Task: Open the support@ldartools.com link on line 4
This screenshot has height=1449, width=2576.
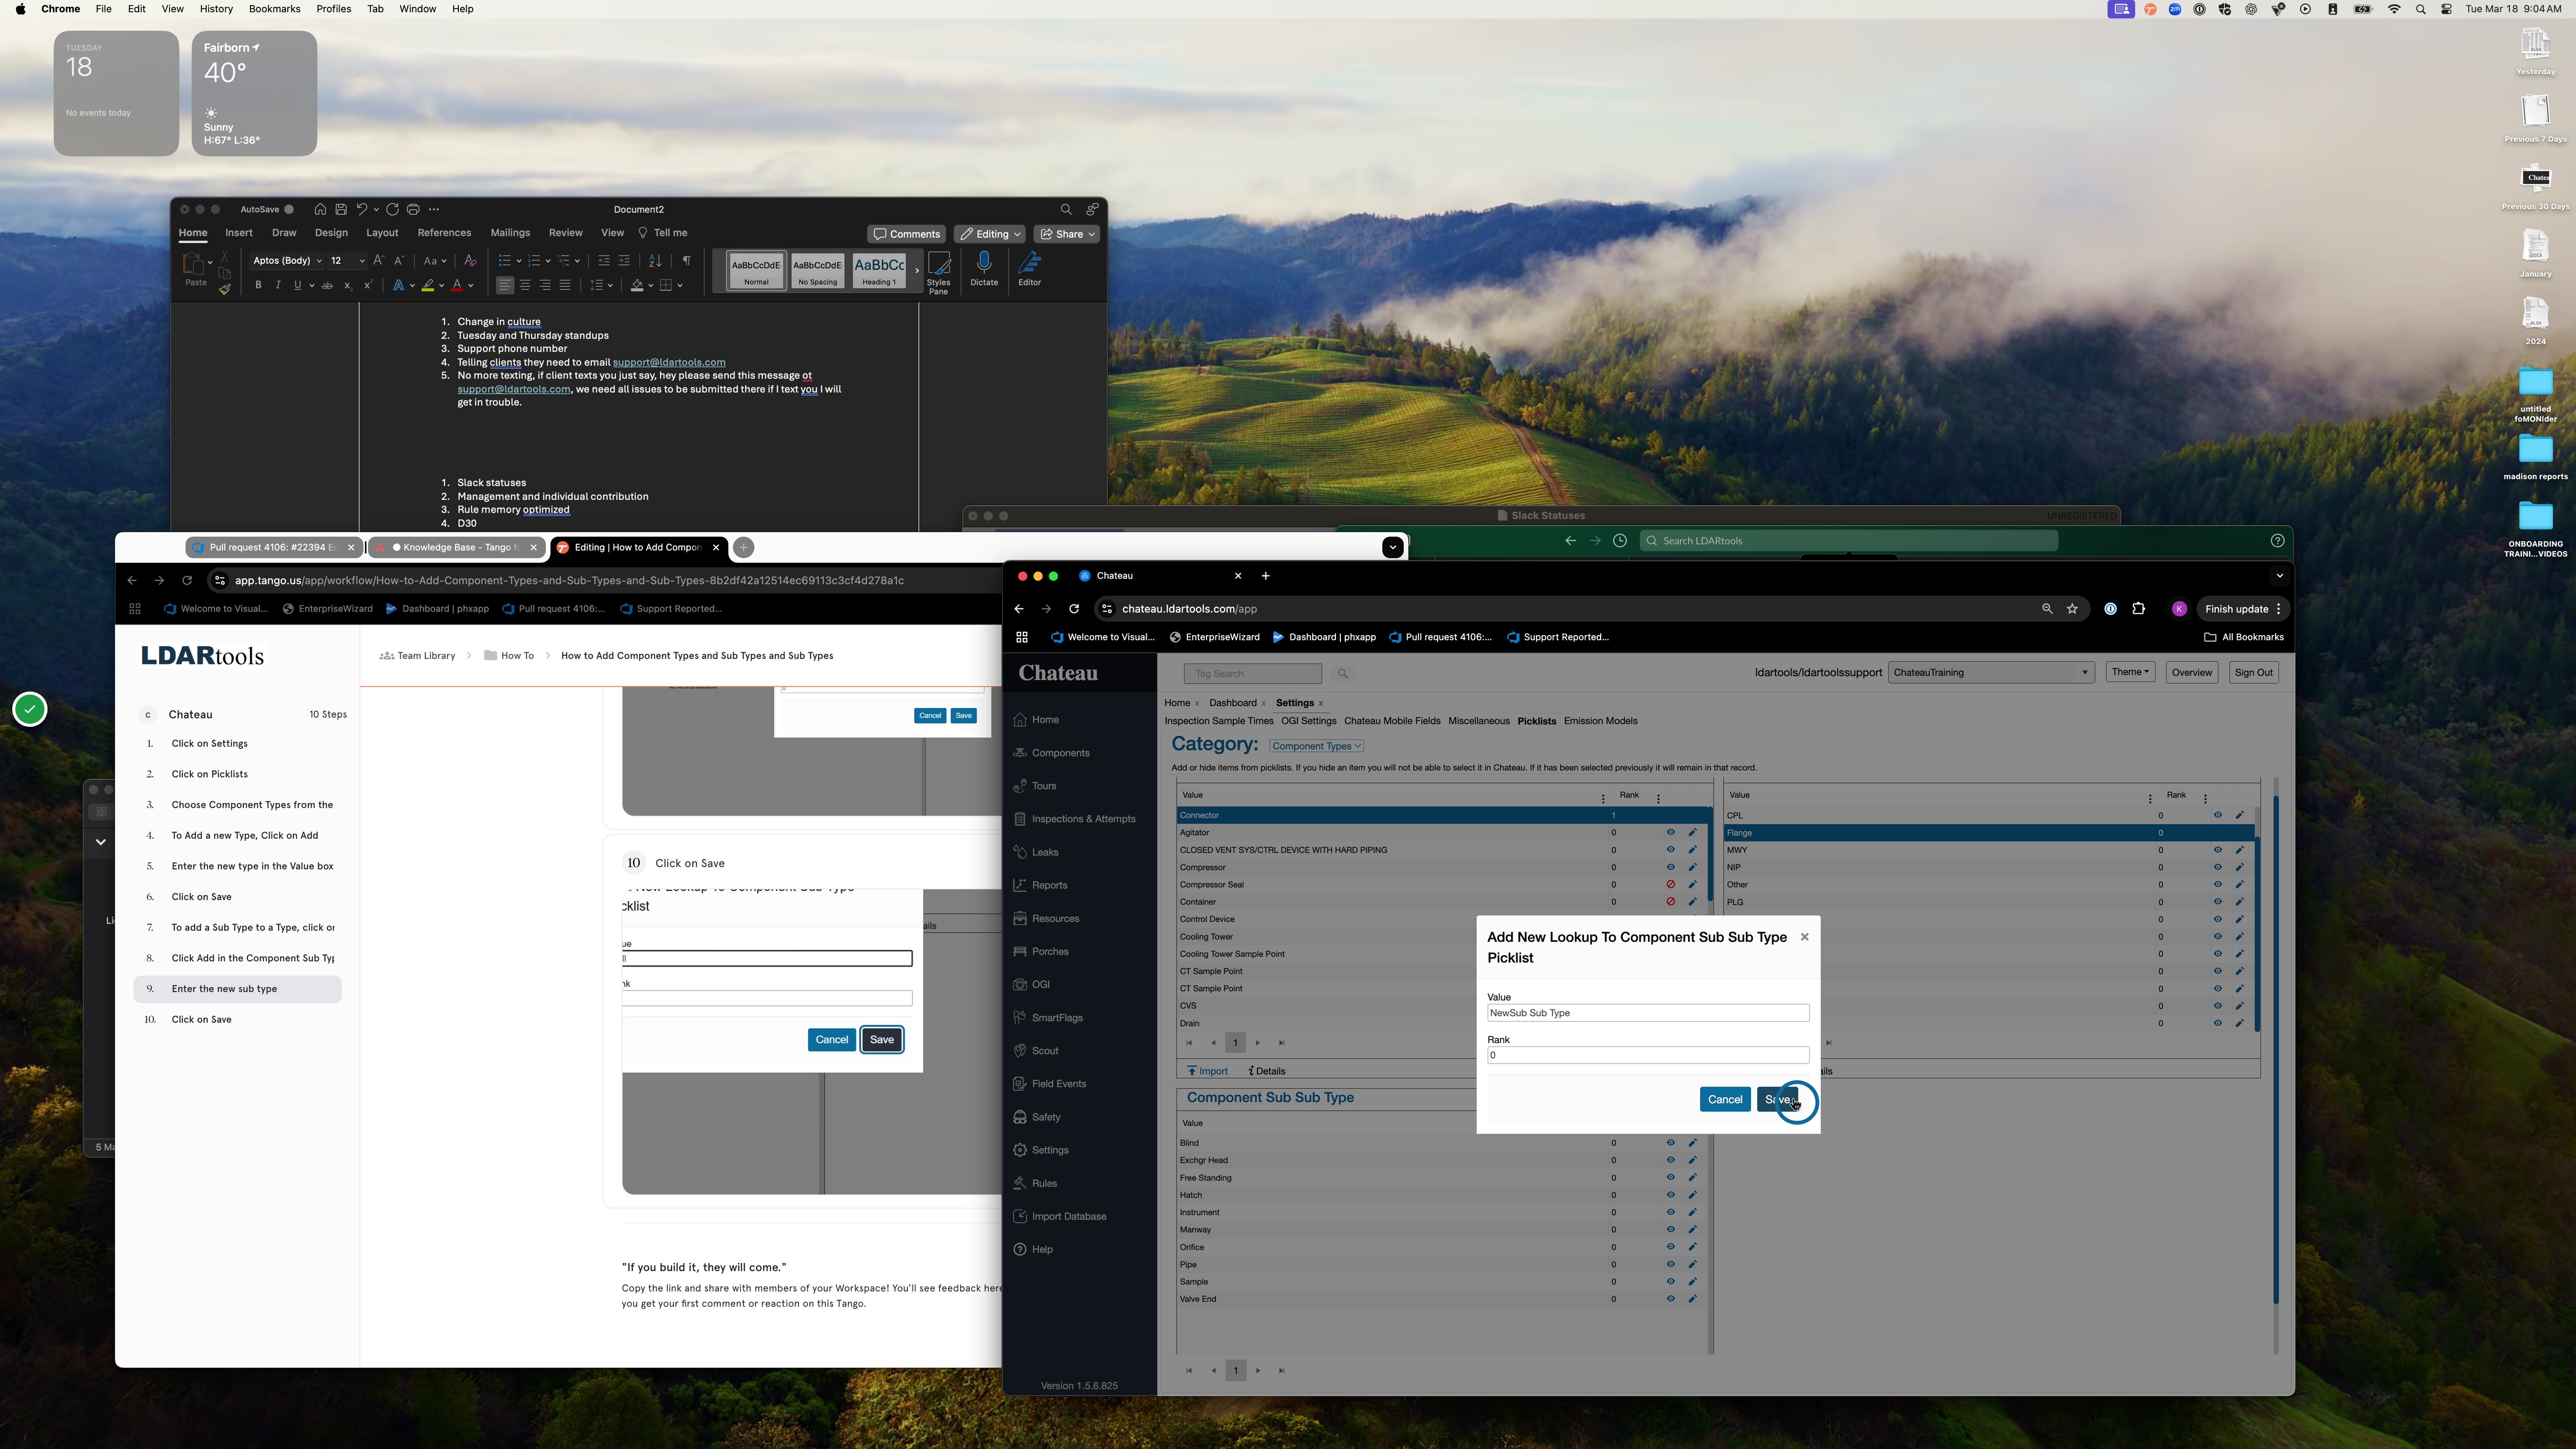Action: (x=669, y=363)
